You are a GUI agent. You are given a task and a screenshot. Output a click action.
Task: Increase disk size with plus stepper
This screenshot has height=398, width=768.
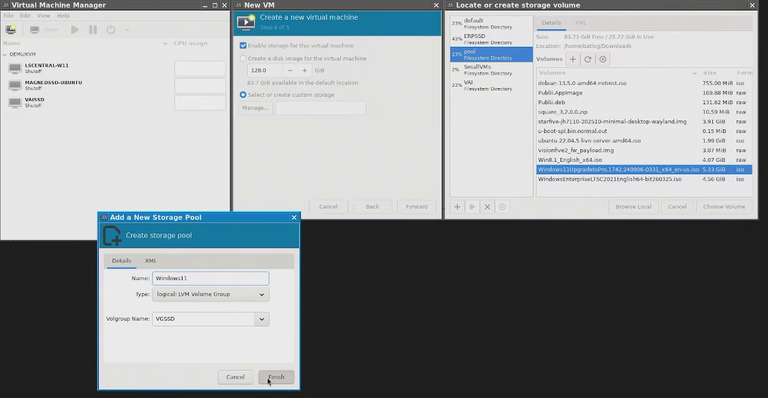[305, 70]
